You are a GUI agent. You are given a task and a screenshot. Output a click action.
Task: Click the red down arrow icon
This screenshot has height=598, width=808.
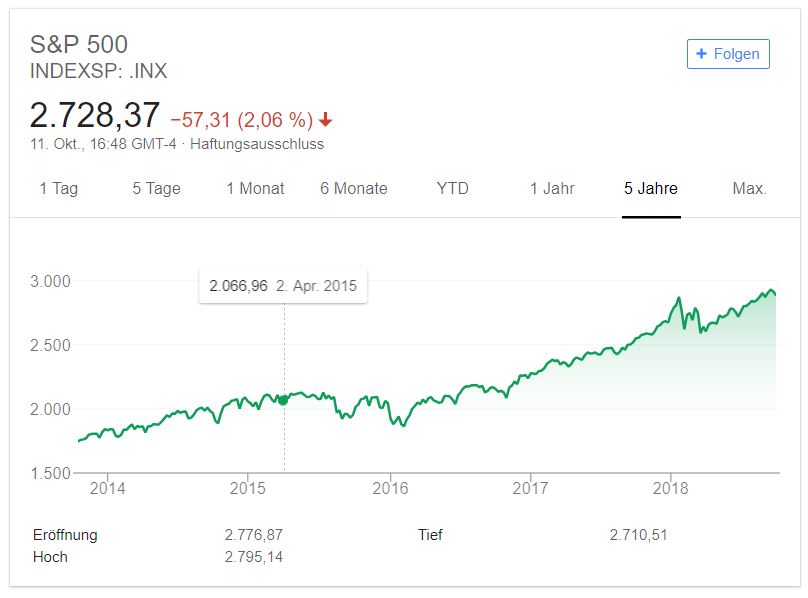[326, 120]
